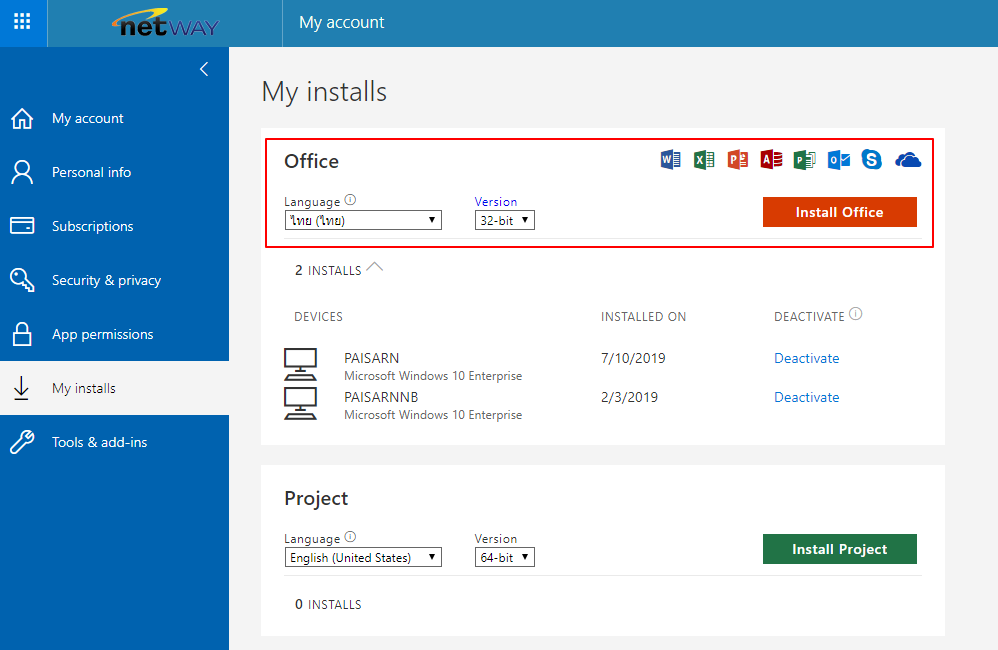Click the Skype icon in Office section
Viewport: 998px width, 650px height.
pos(872,160)
